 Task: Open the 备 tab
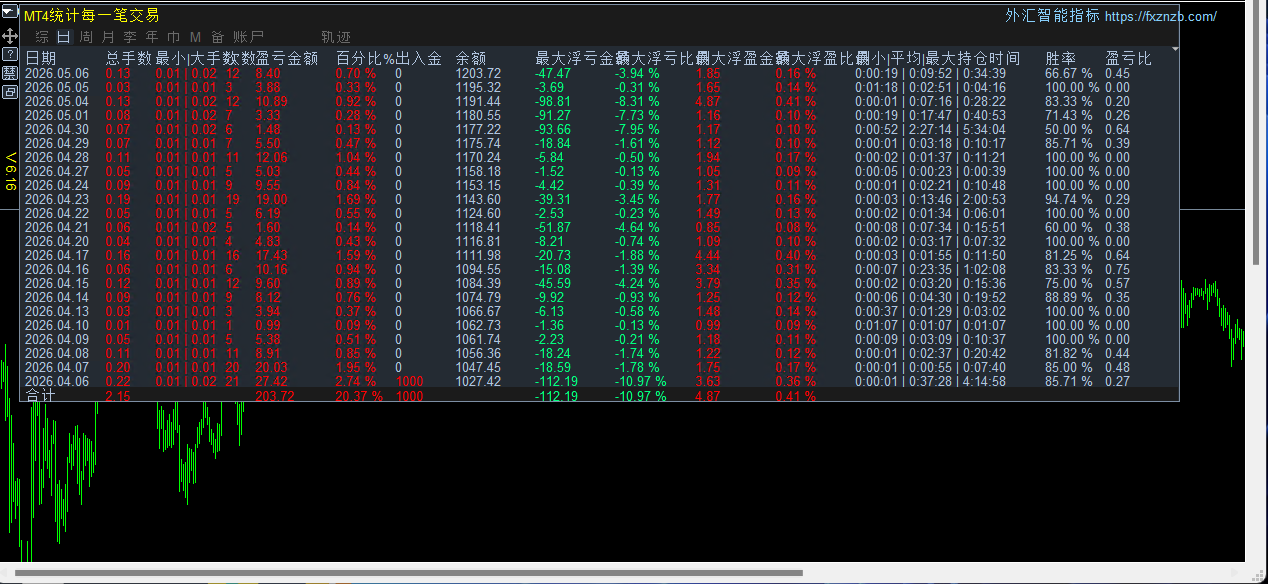tap(218, 37)
